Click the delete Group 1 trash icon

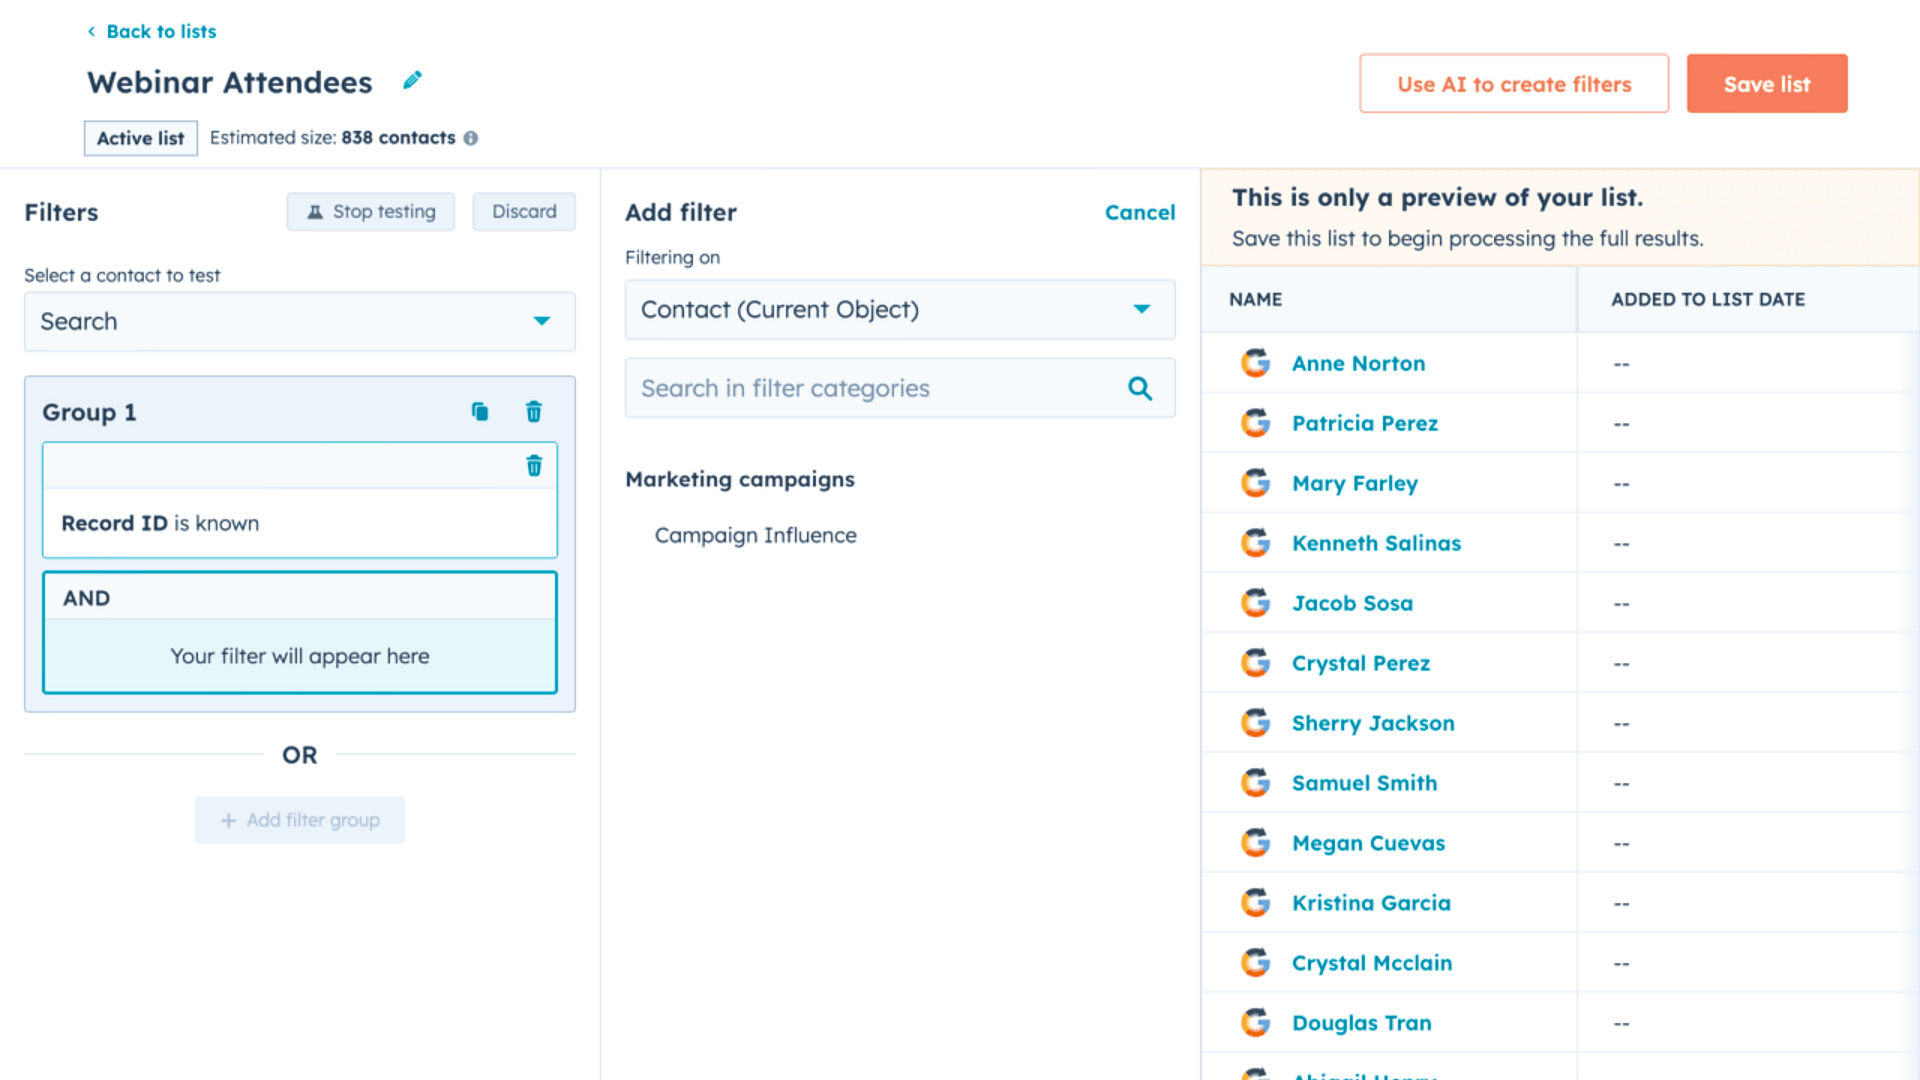534,411
